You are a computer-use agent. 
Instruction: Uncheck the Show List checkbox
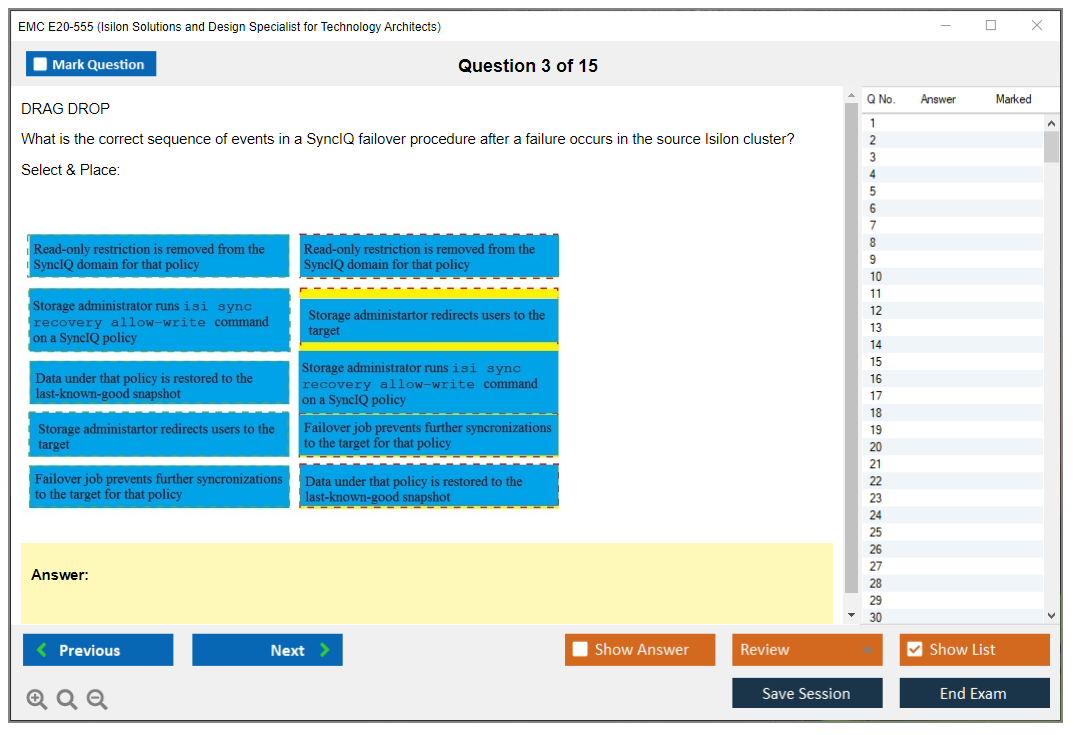[914, 650]
